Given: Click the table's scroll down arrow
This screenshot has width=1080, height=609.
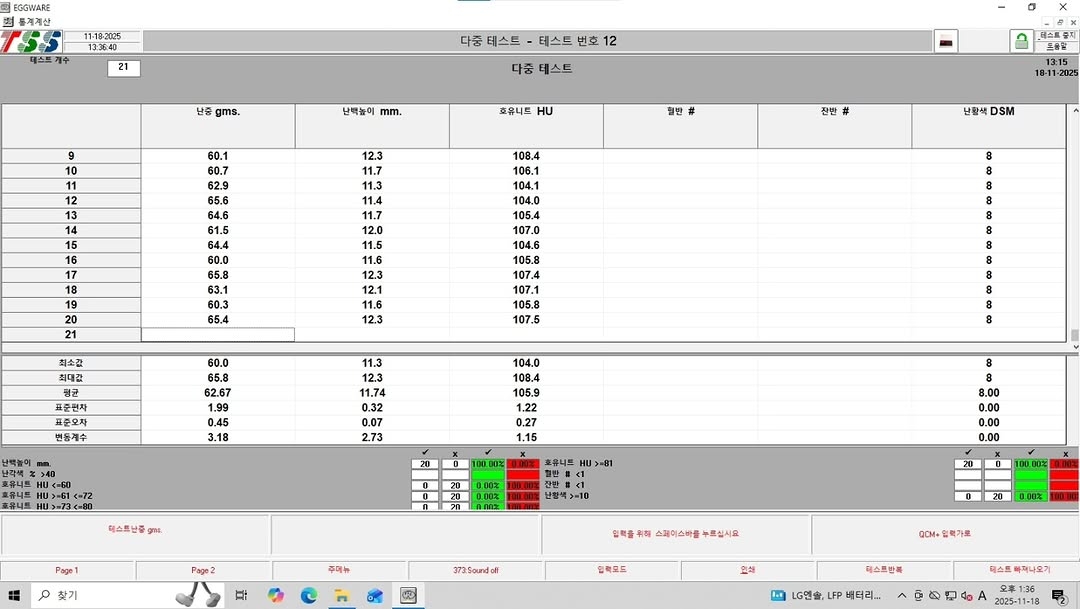Looking at the screenshot, I should tap(1075, 347).
